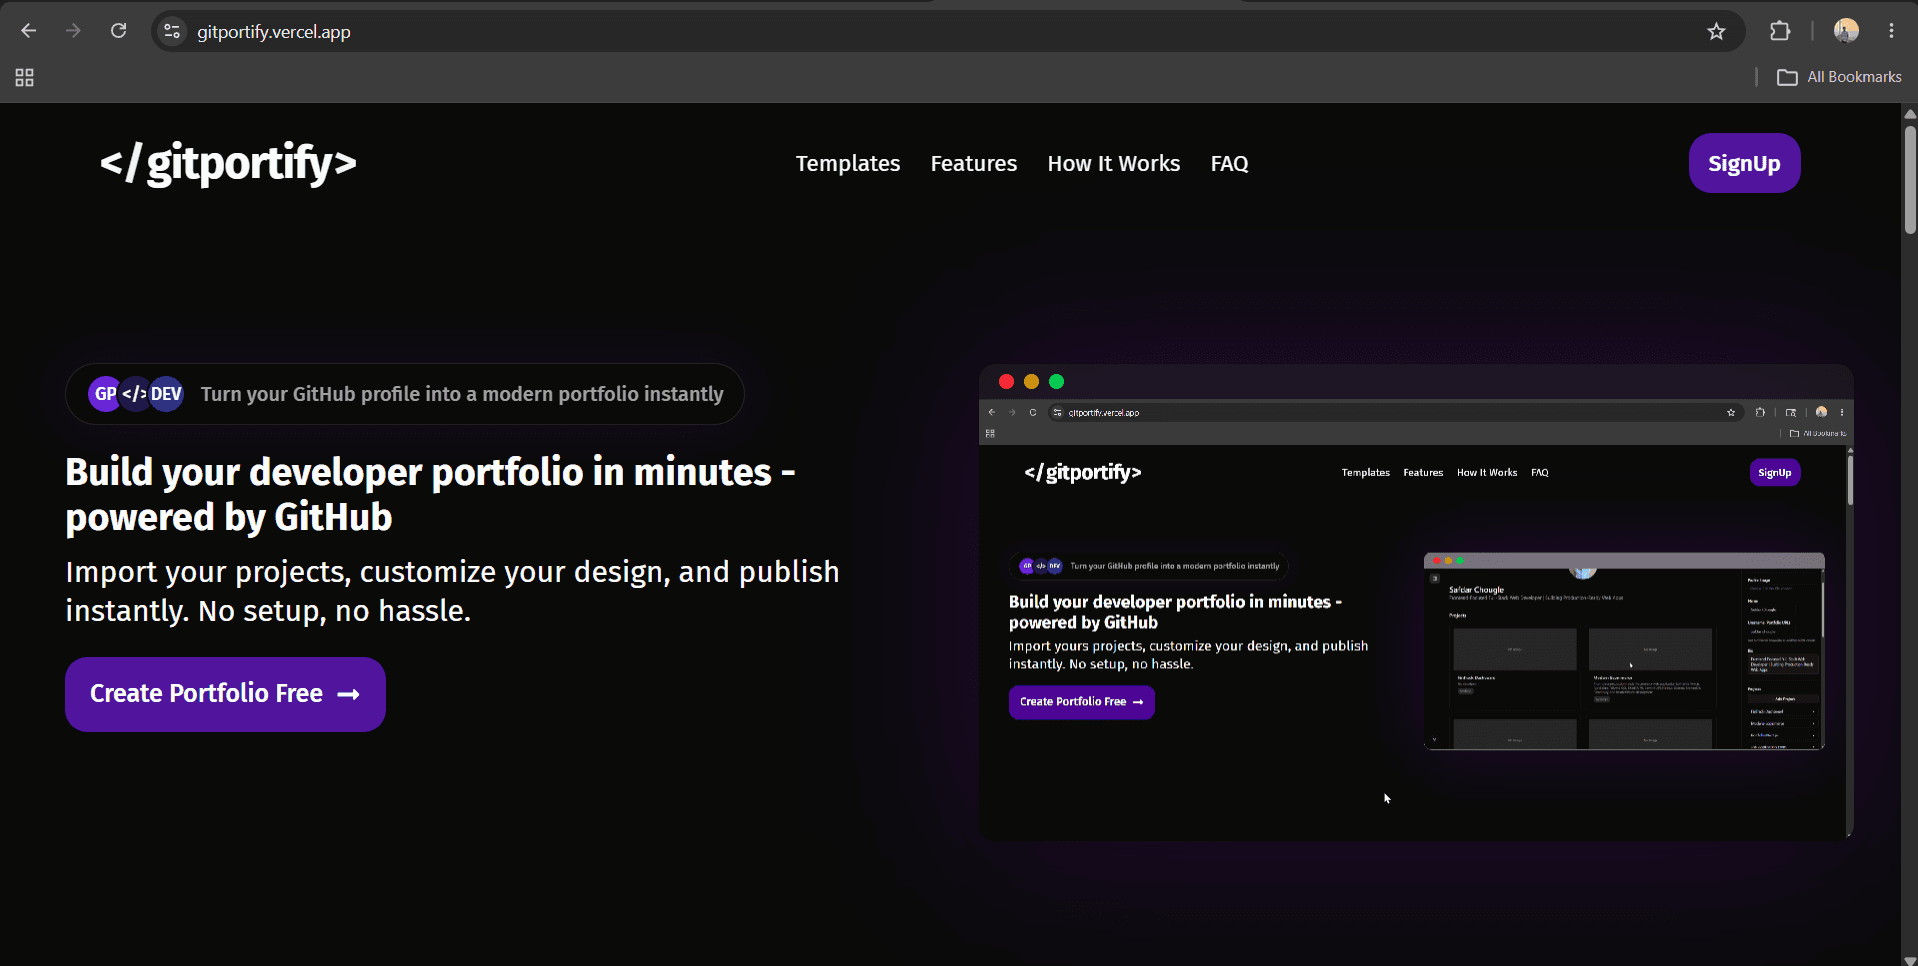Open Chrome's three-dot menu
The height and width of the screenshot is (966, 1918).
pos(1891,31)
